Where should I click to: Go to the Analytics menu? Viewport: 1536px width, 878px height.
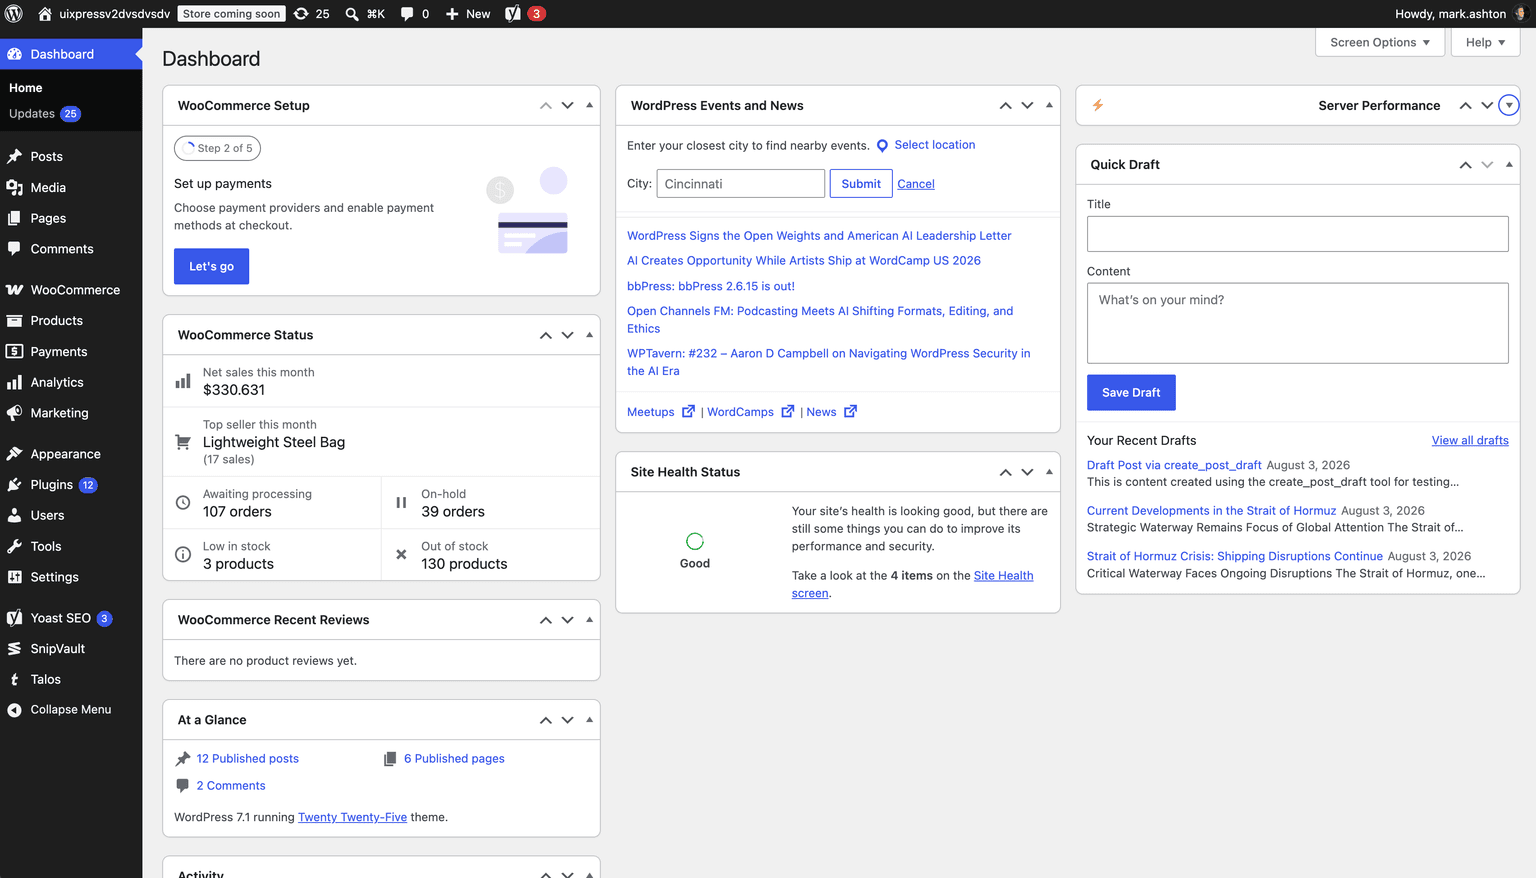(x=71, y=382)
